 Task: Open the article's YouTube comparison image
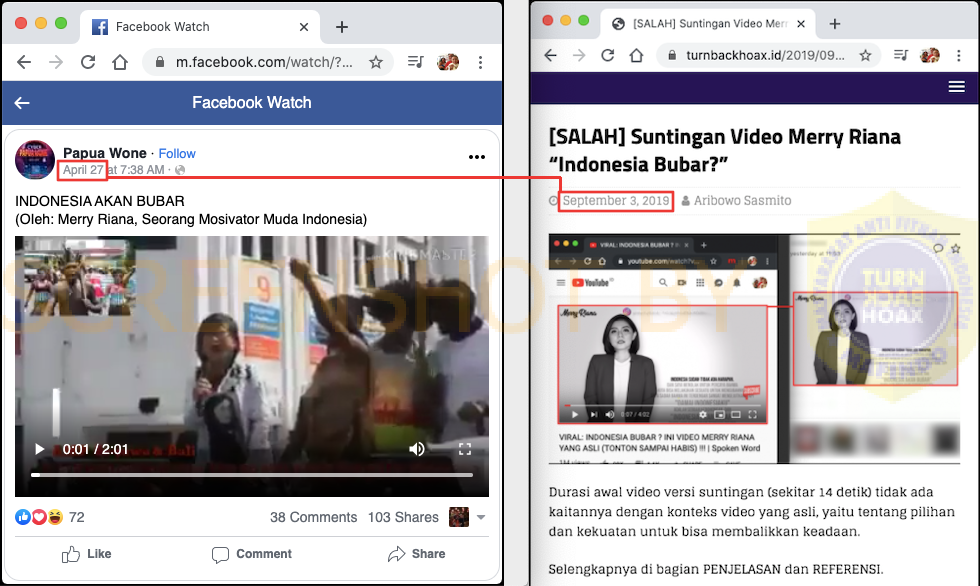[x=754, y=349]
